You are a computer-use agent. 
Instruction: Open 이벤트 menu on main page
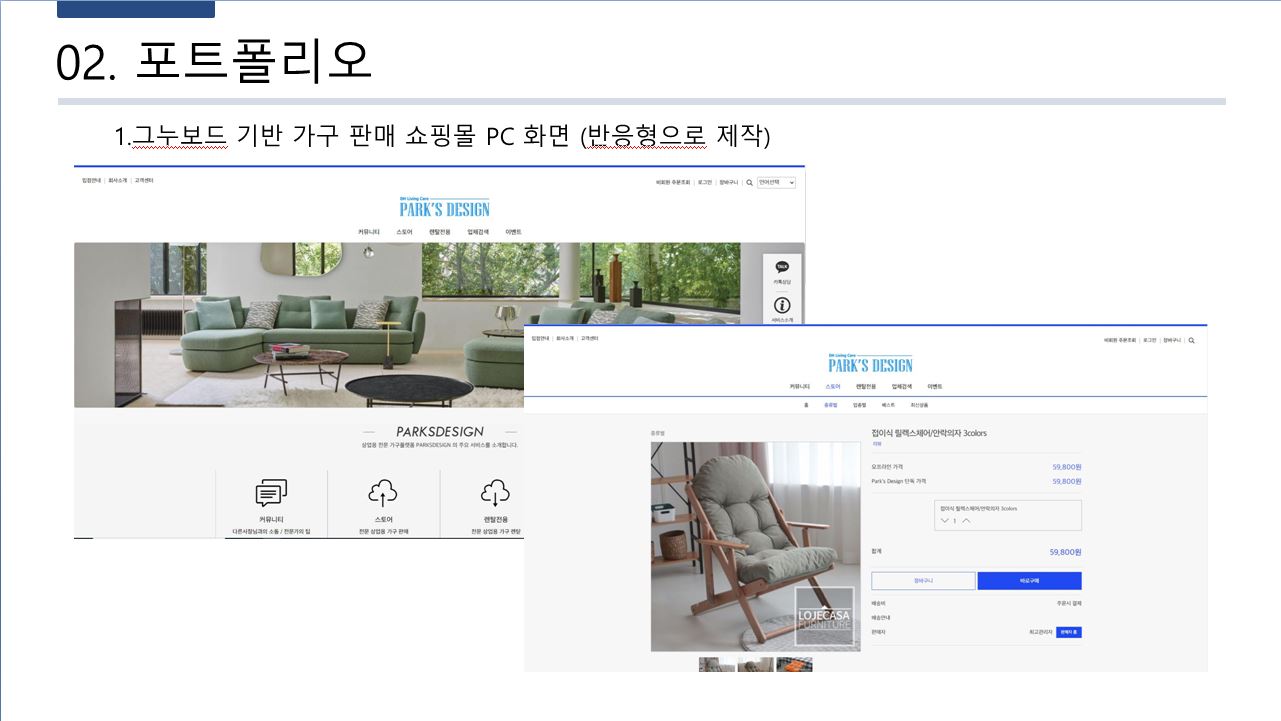click(513, 232)
